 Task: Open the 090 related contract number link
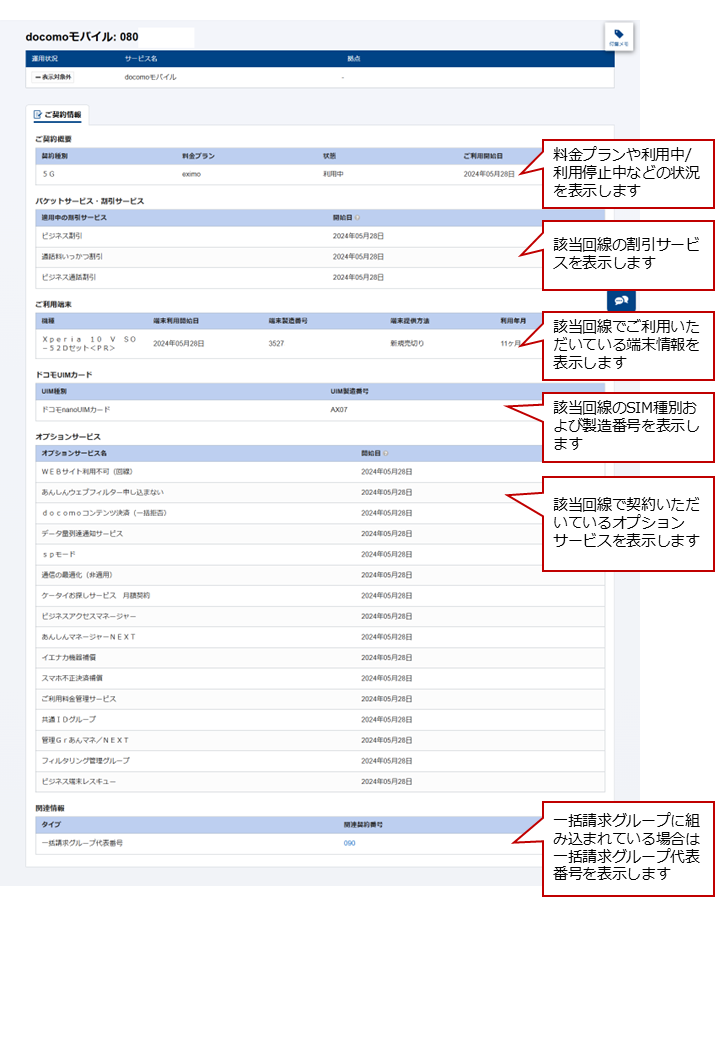(x=349, y=843)
